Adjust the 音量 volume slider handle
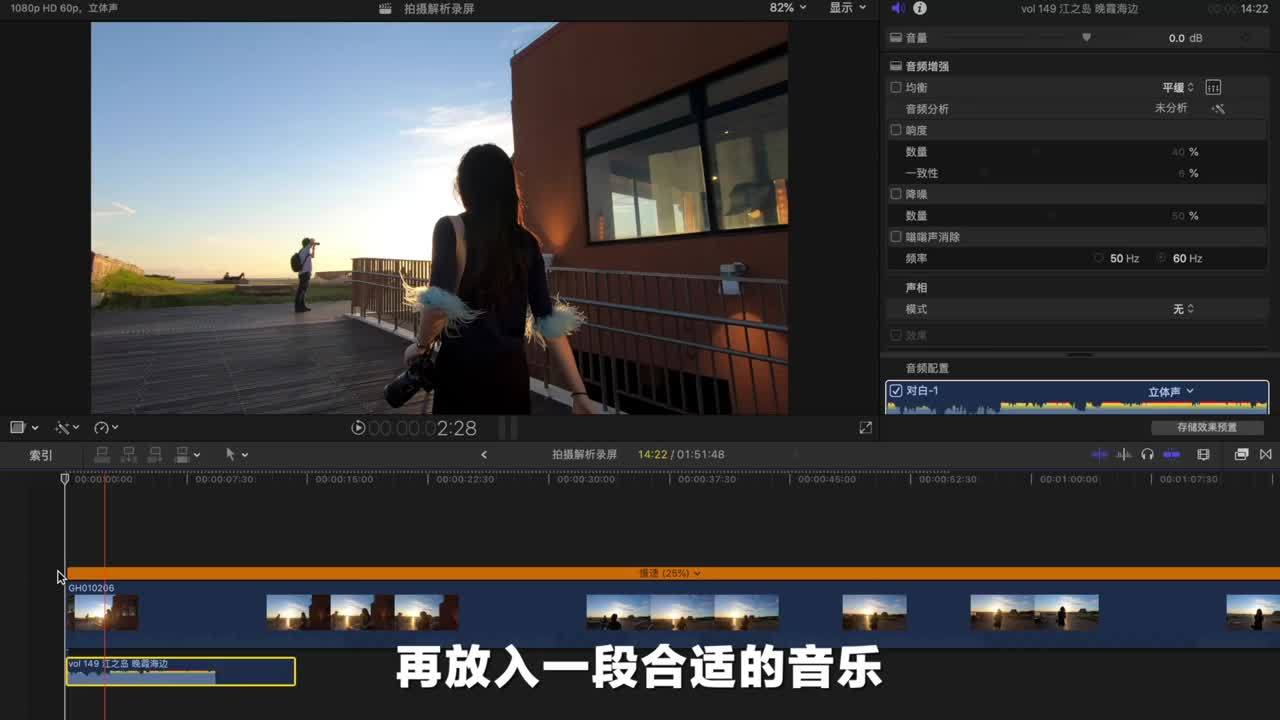This screenshot has height=720, width=1280. tap(1086, 38)
